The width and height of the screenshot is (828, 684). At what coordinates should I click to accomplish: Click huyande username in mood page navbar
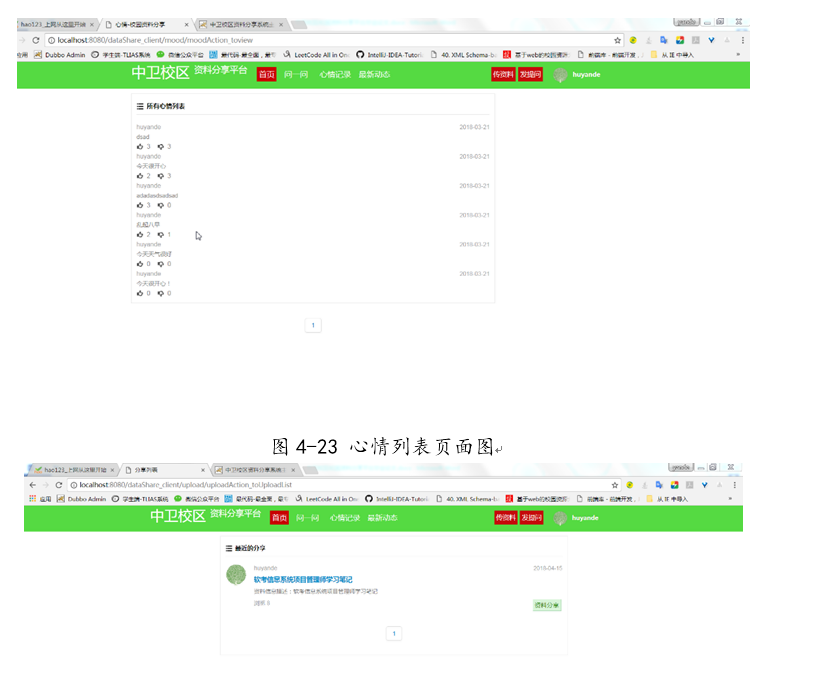[586, 74]
